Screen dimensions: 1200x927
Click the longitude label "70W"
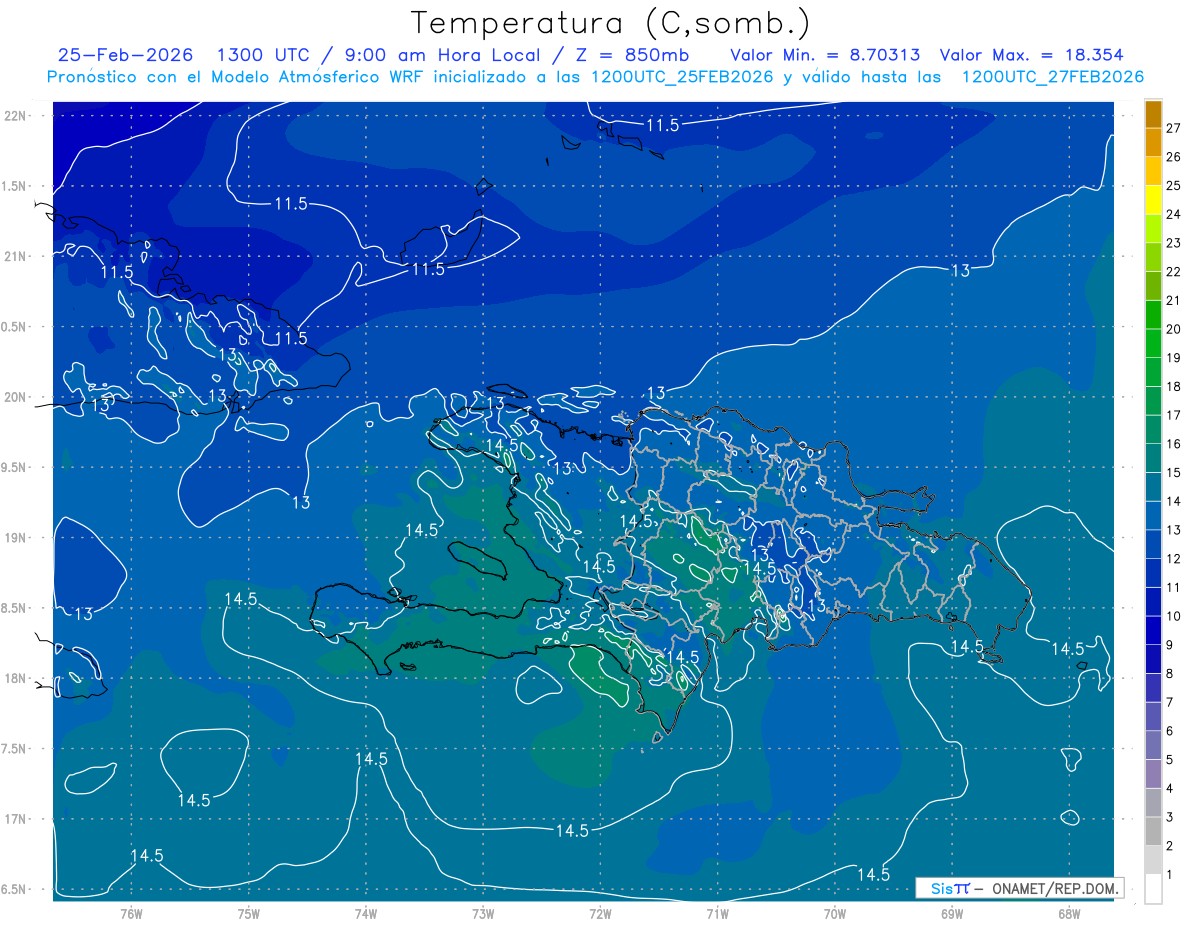[x=835, y=914]
